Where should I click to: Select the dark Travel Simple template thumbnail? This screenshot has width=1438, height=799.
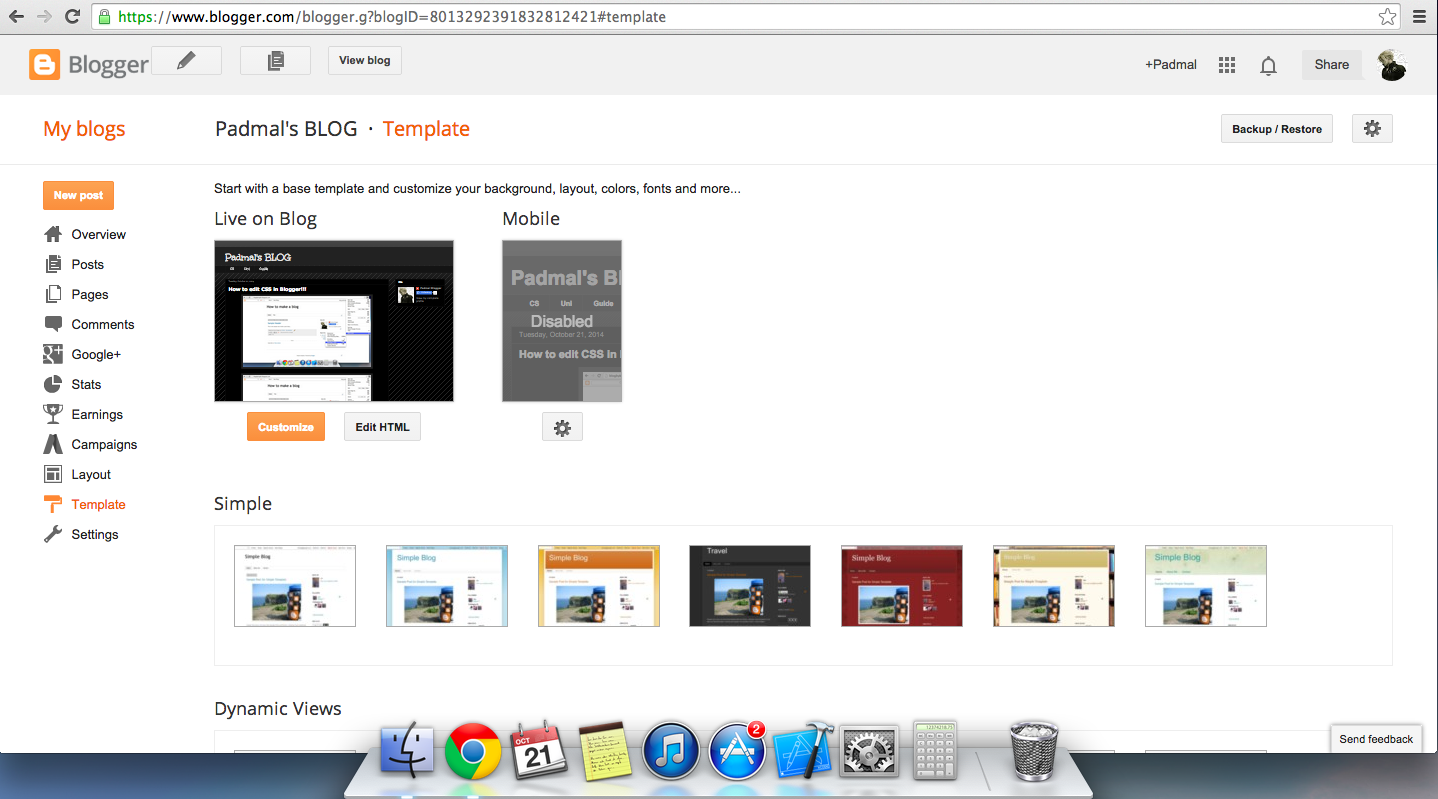pyautogui.click(x=750, y=586)
